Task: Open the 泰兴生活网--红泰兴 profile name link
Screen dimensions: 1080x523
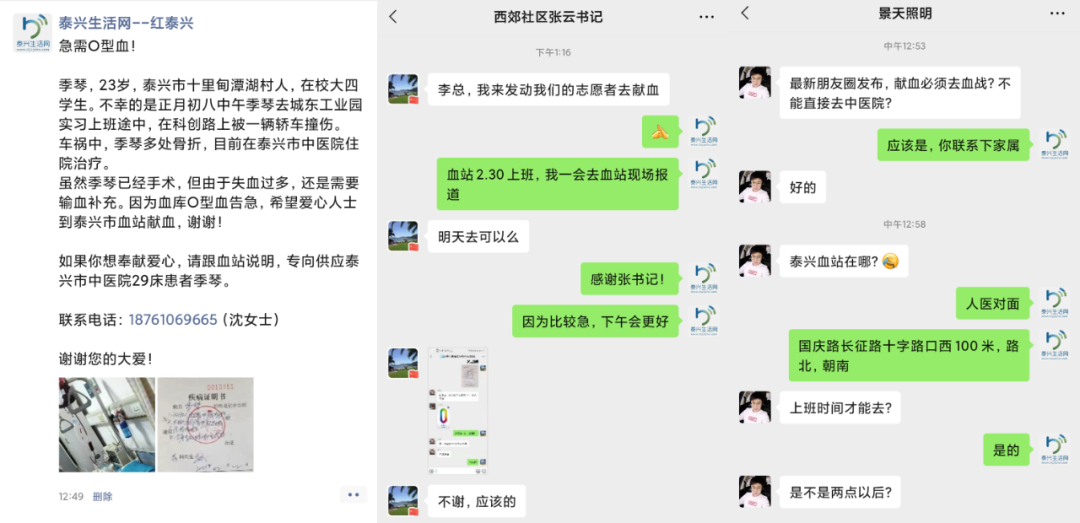Action: tap(126, 23)
